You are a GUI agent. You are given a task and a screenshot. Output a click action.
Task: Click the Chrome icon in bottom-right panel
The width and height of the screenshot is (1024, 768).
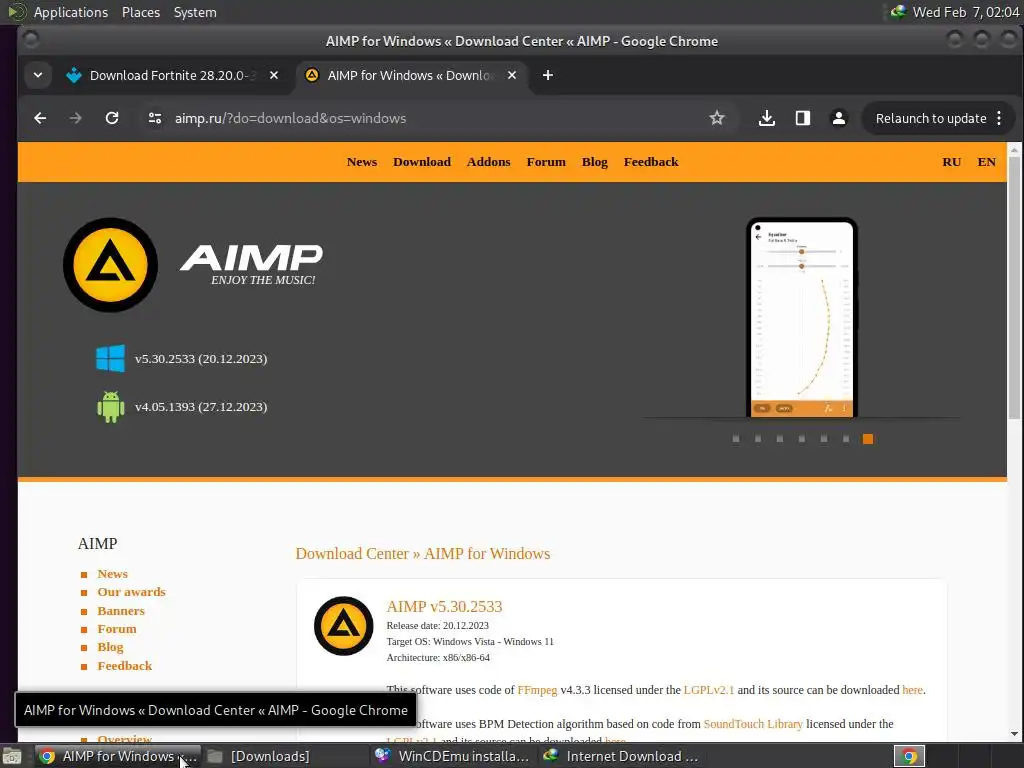(x=909, y=756)
